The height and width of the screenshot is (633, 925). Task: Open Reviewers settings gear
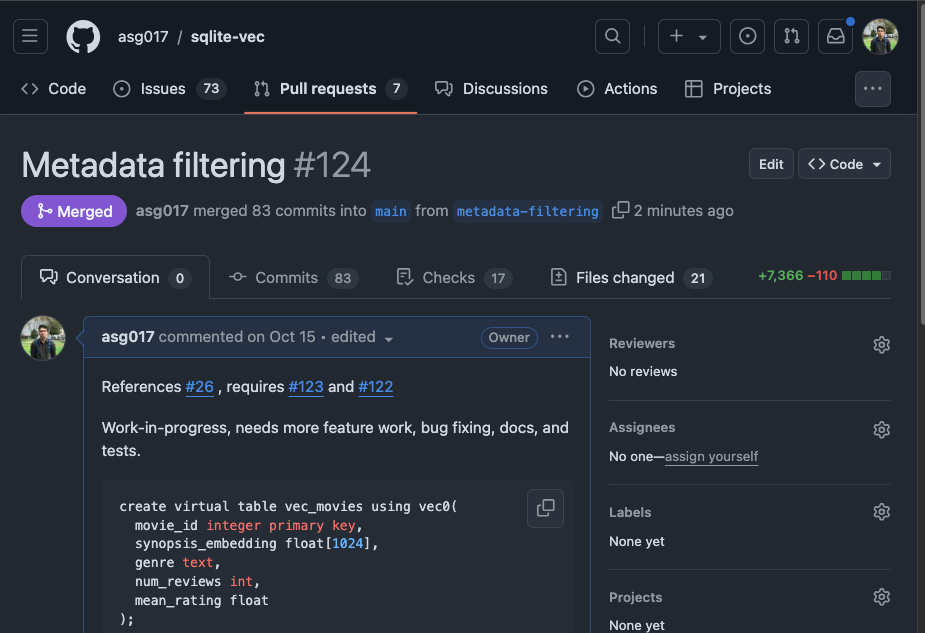pos(881,344)
